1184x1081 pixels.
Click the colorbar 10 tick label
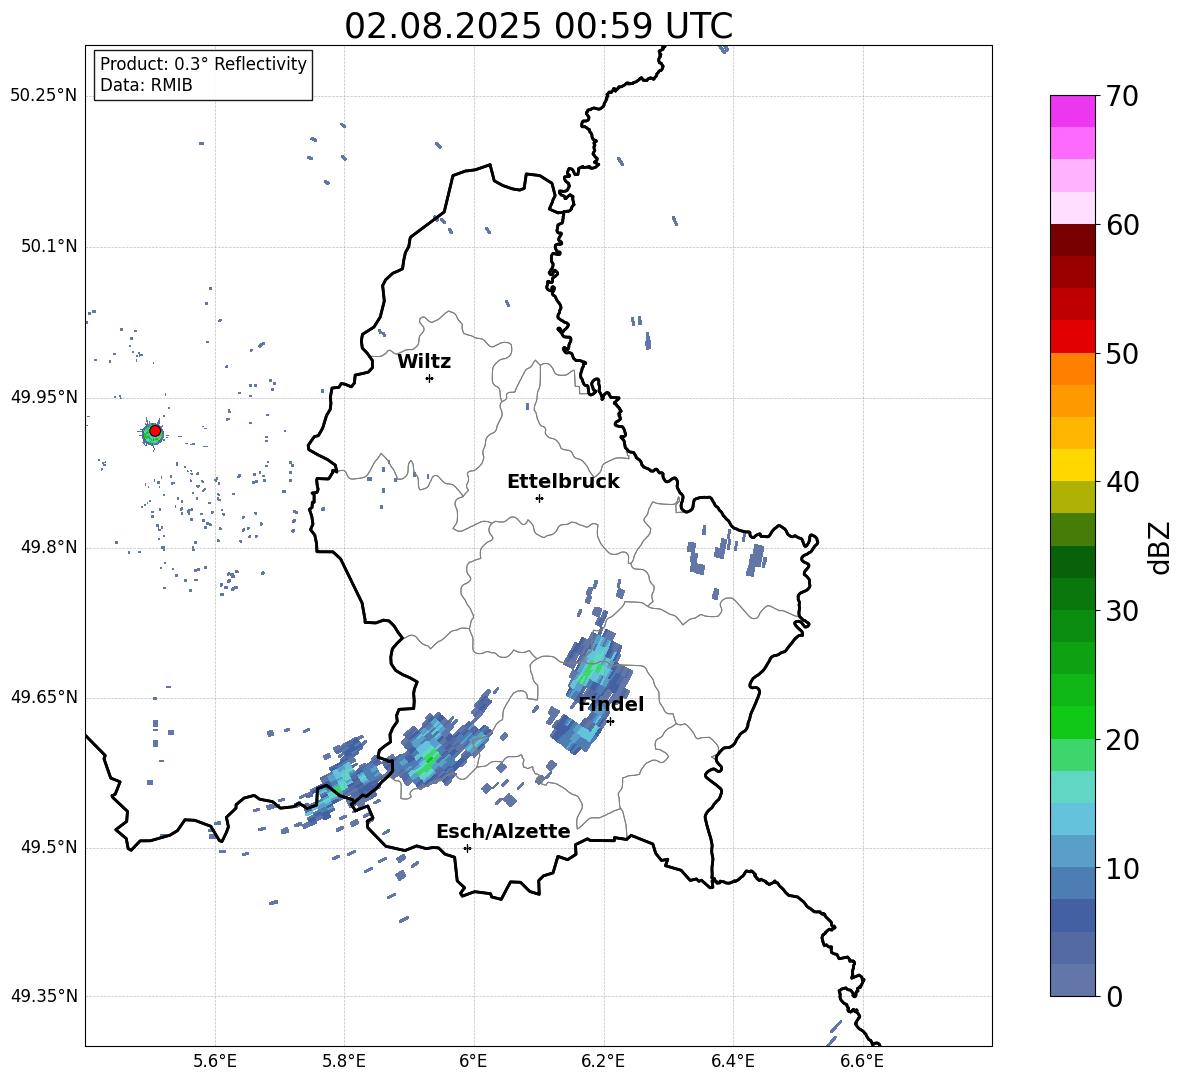pos(1122,868)
